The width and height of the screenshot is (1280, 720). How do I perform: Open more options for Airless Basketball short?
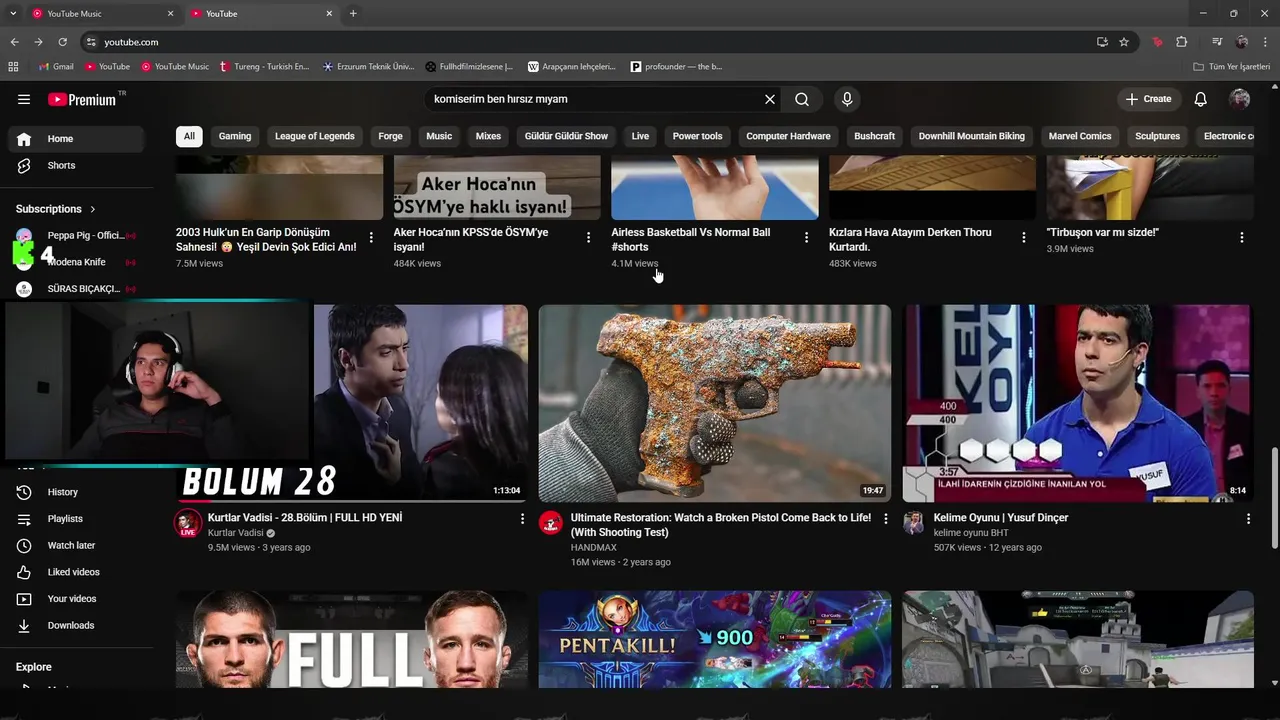click(x=806, y=238)
